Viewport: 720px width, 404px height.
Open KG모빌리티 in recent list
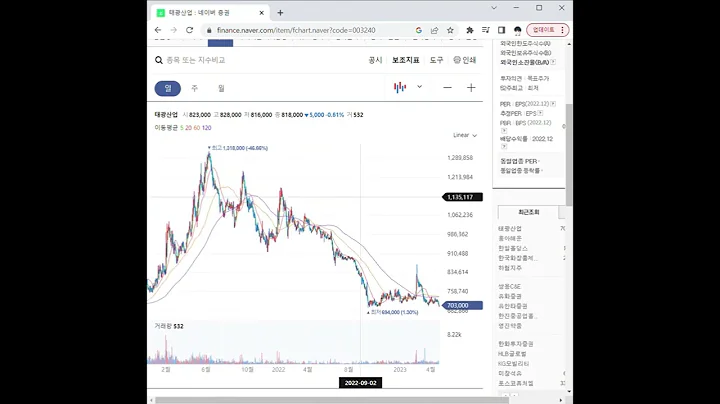pyautogui.click(x=513, y=364)
